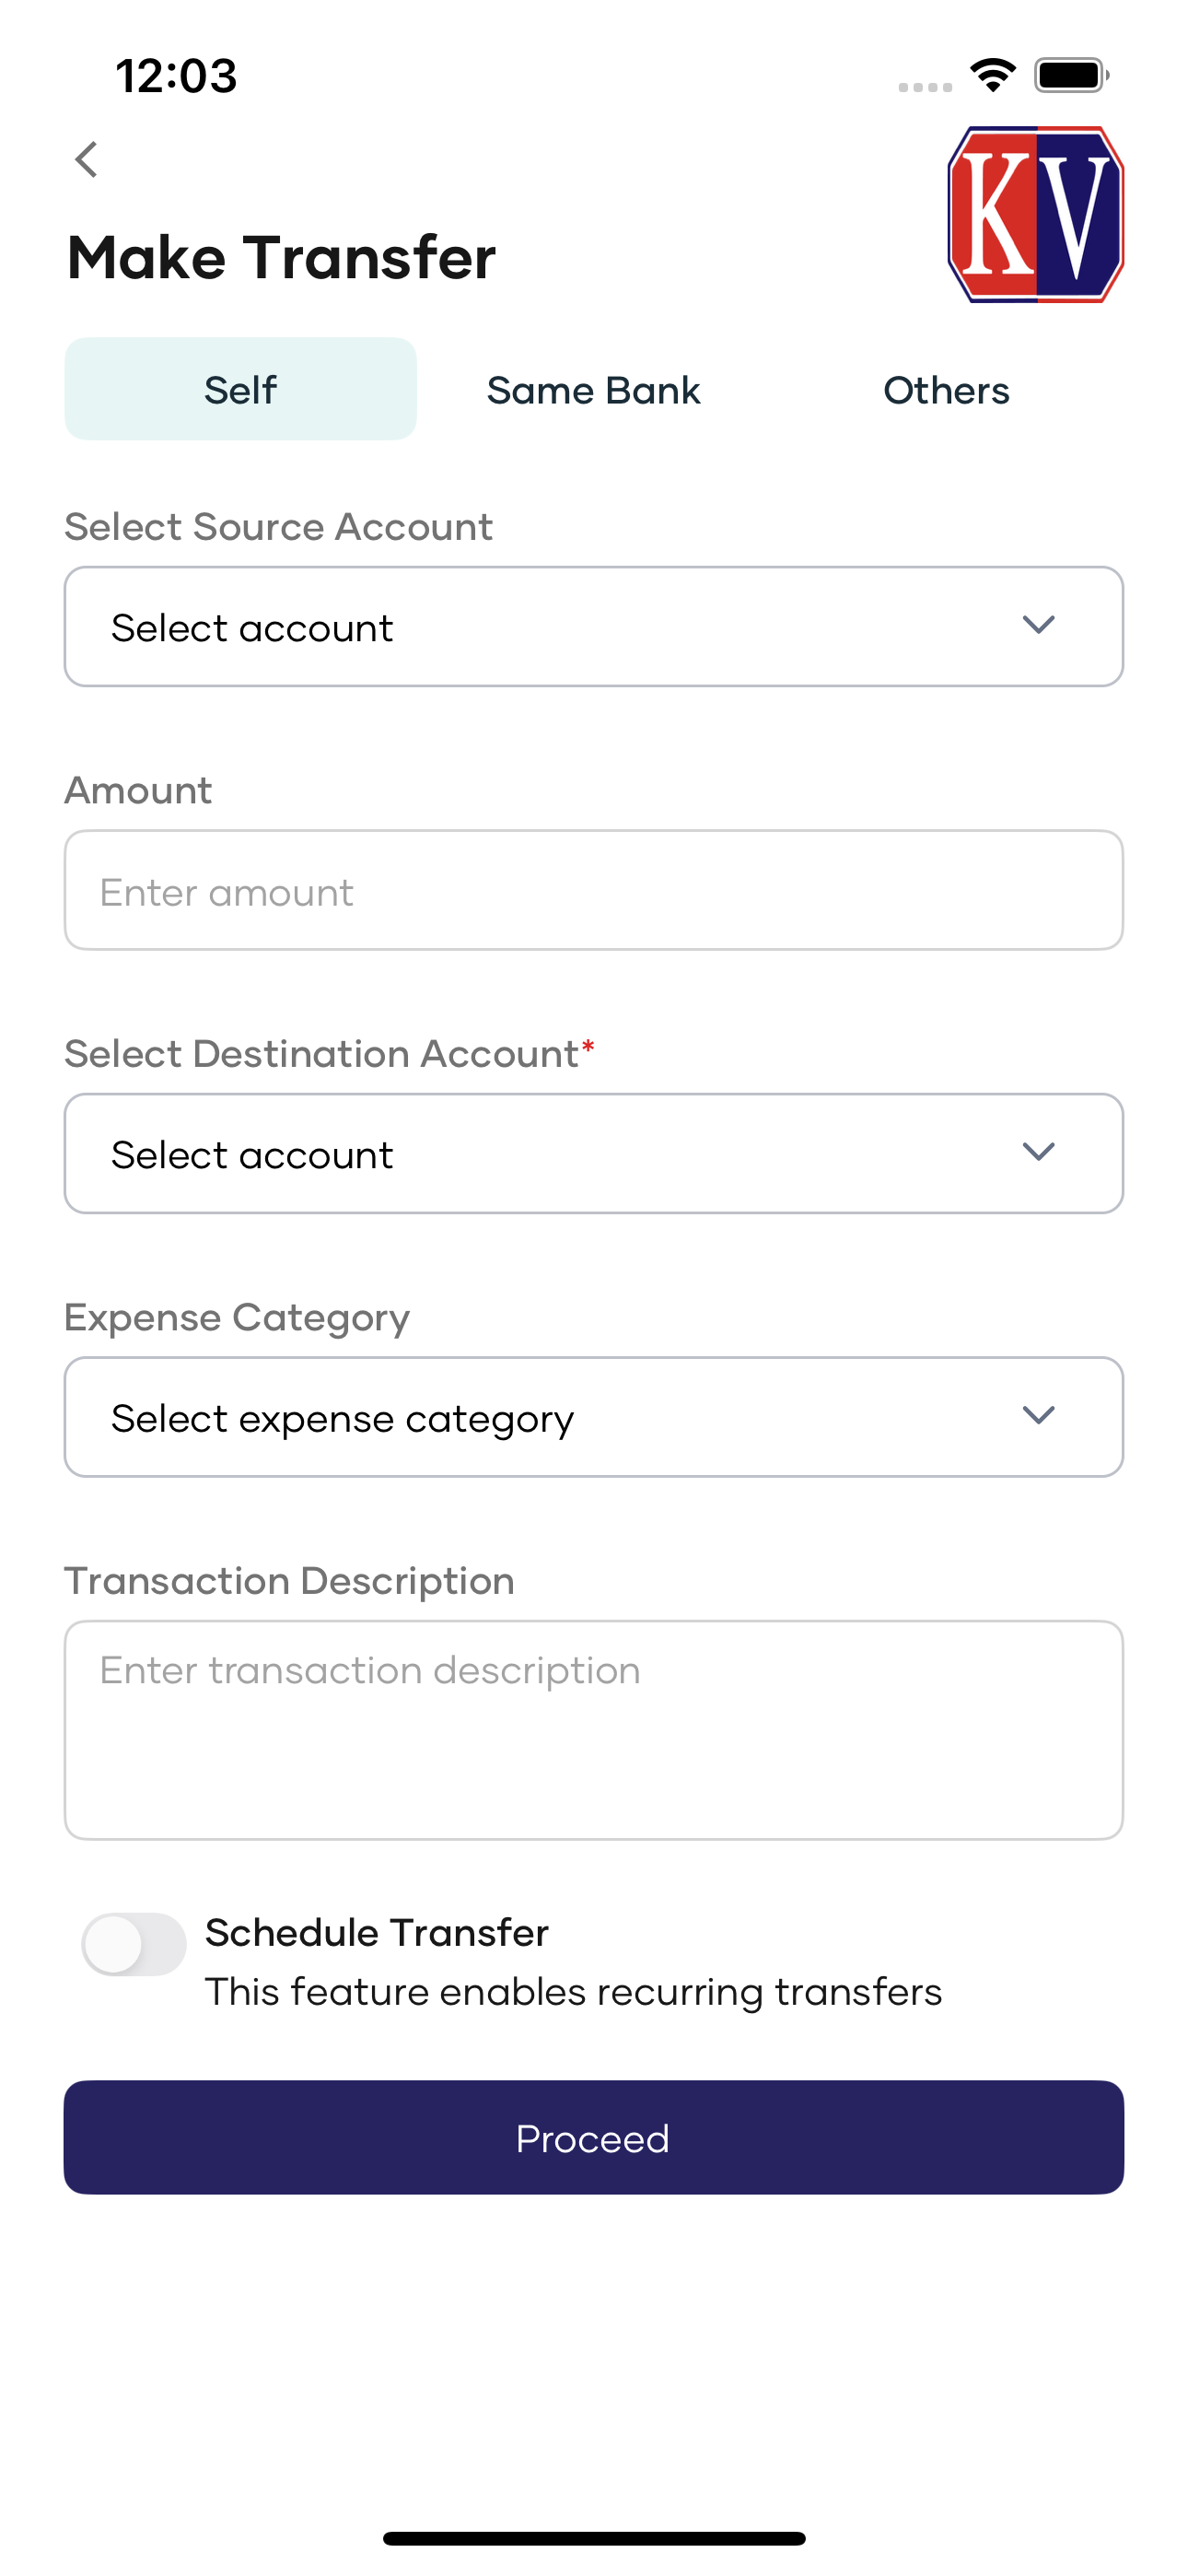Tap the back arrow icon

87,159
